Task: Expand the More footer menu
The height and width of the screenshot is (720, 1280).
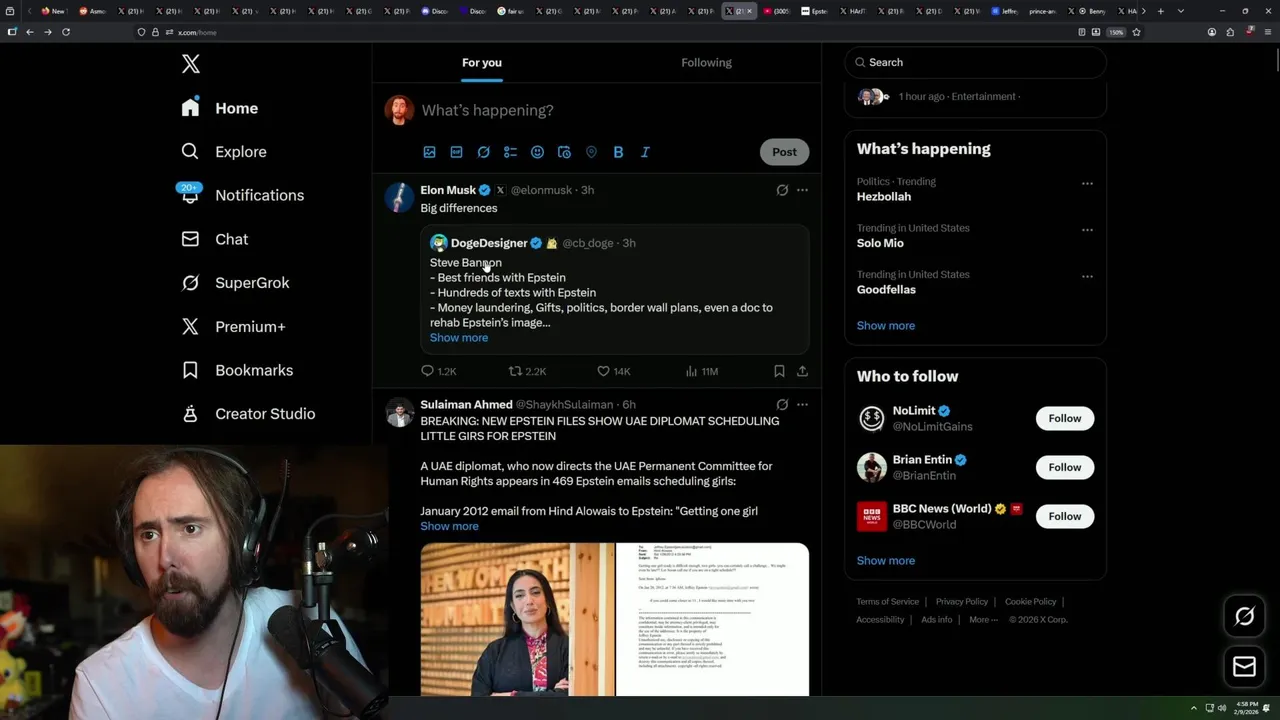Action: click(x=983, y=620)
